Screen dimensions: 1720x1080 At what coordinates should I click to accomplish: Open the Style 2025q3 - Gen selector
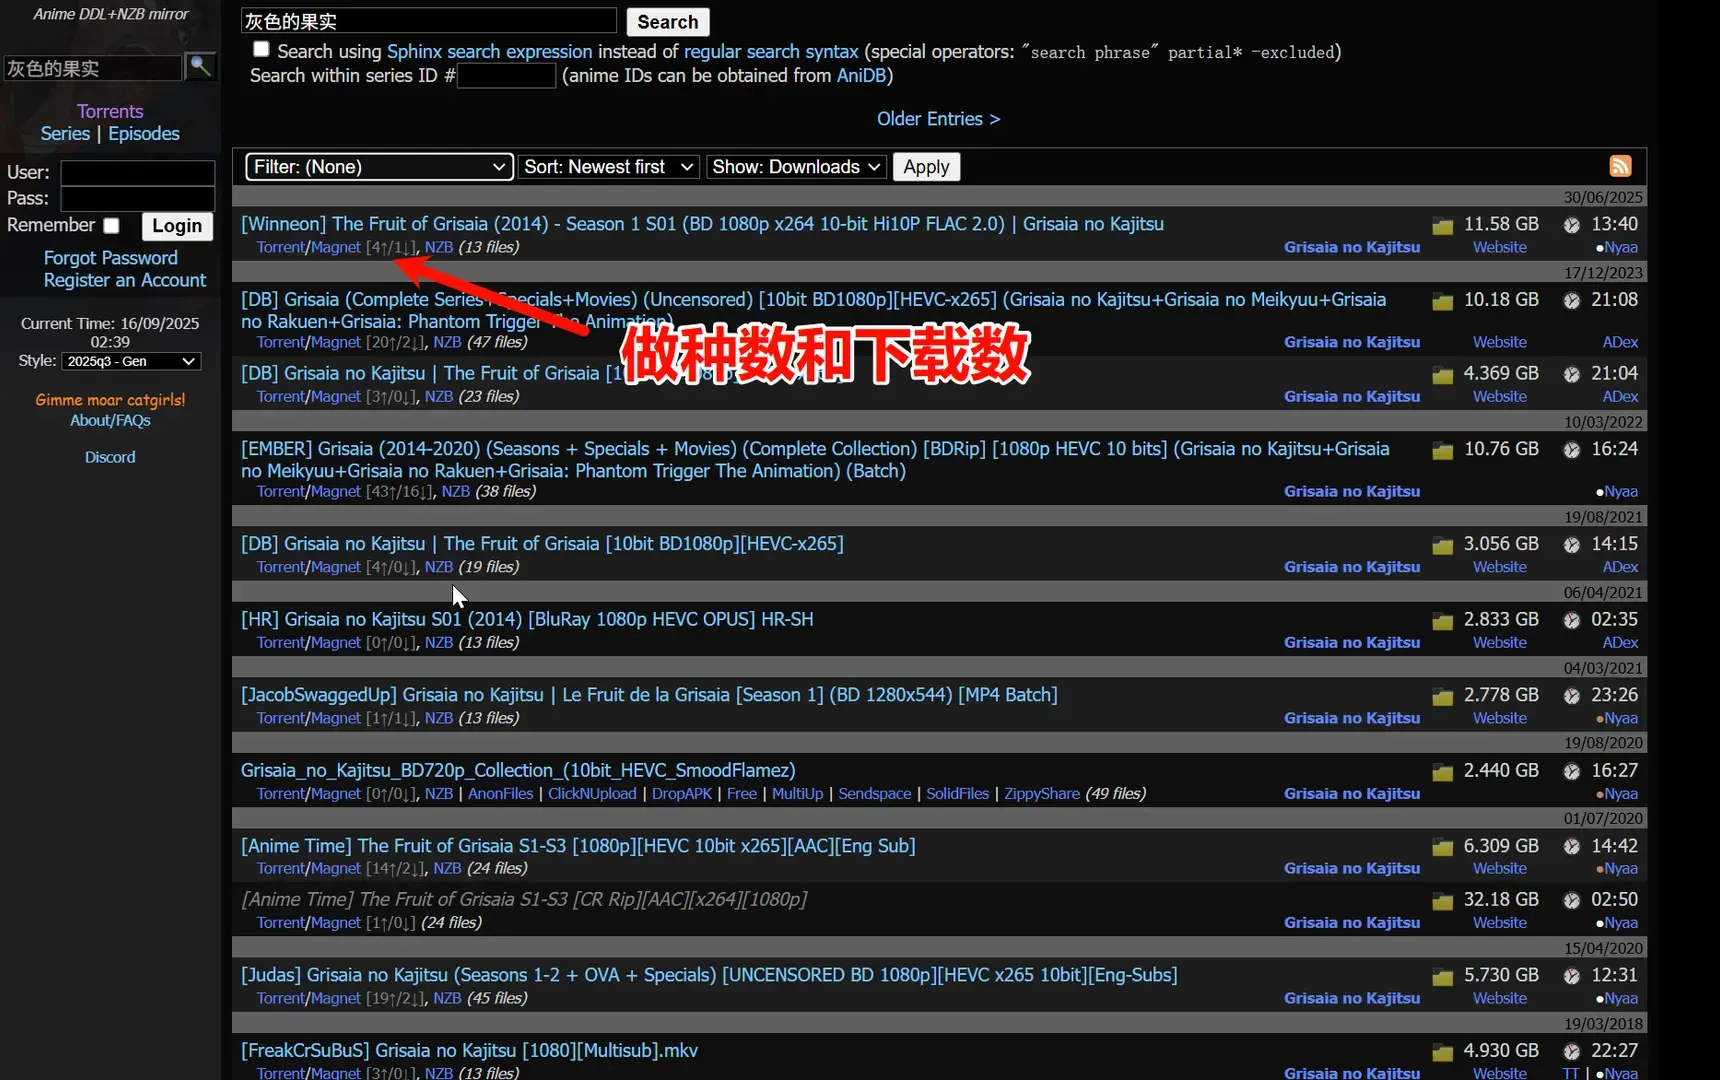[131, 361]
